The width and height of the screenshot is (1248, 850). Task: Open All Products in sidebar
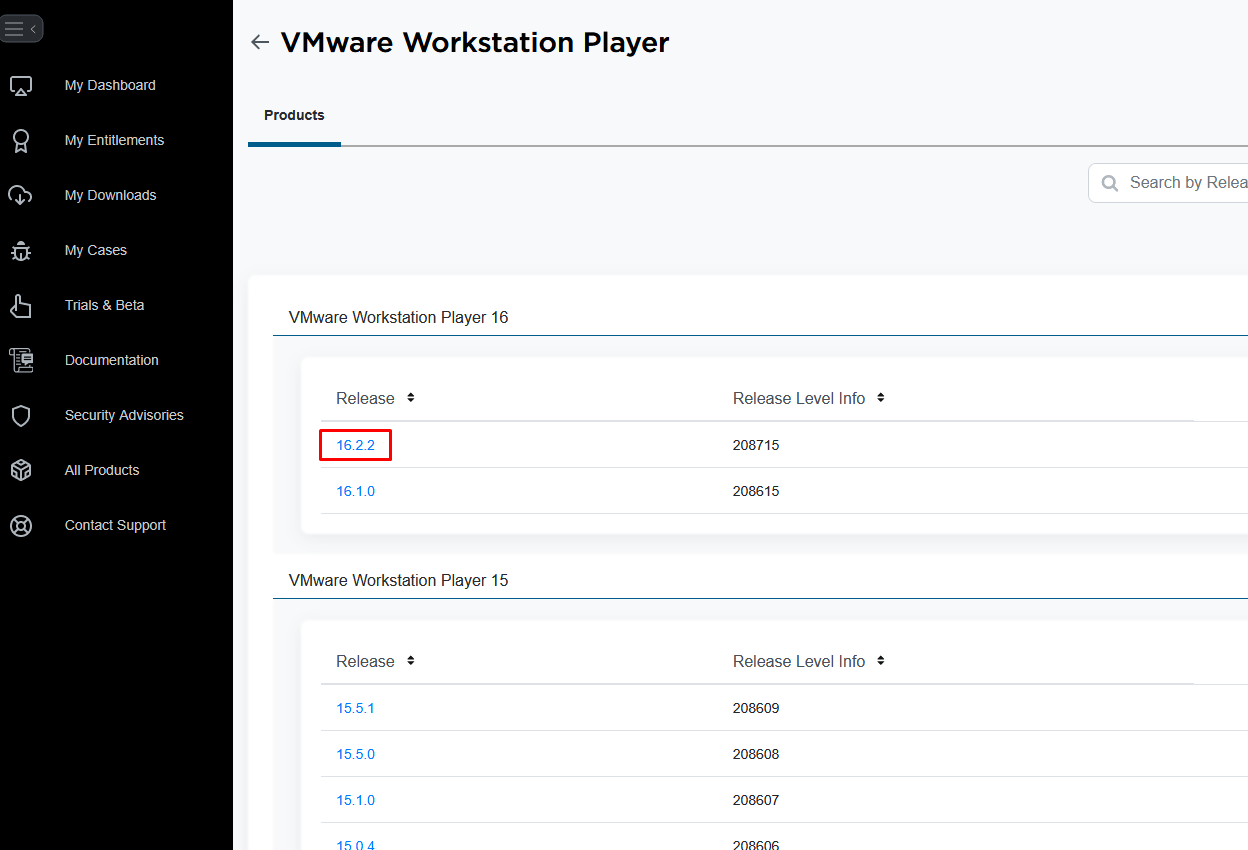point(102,471)
